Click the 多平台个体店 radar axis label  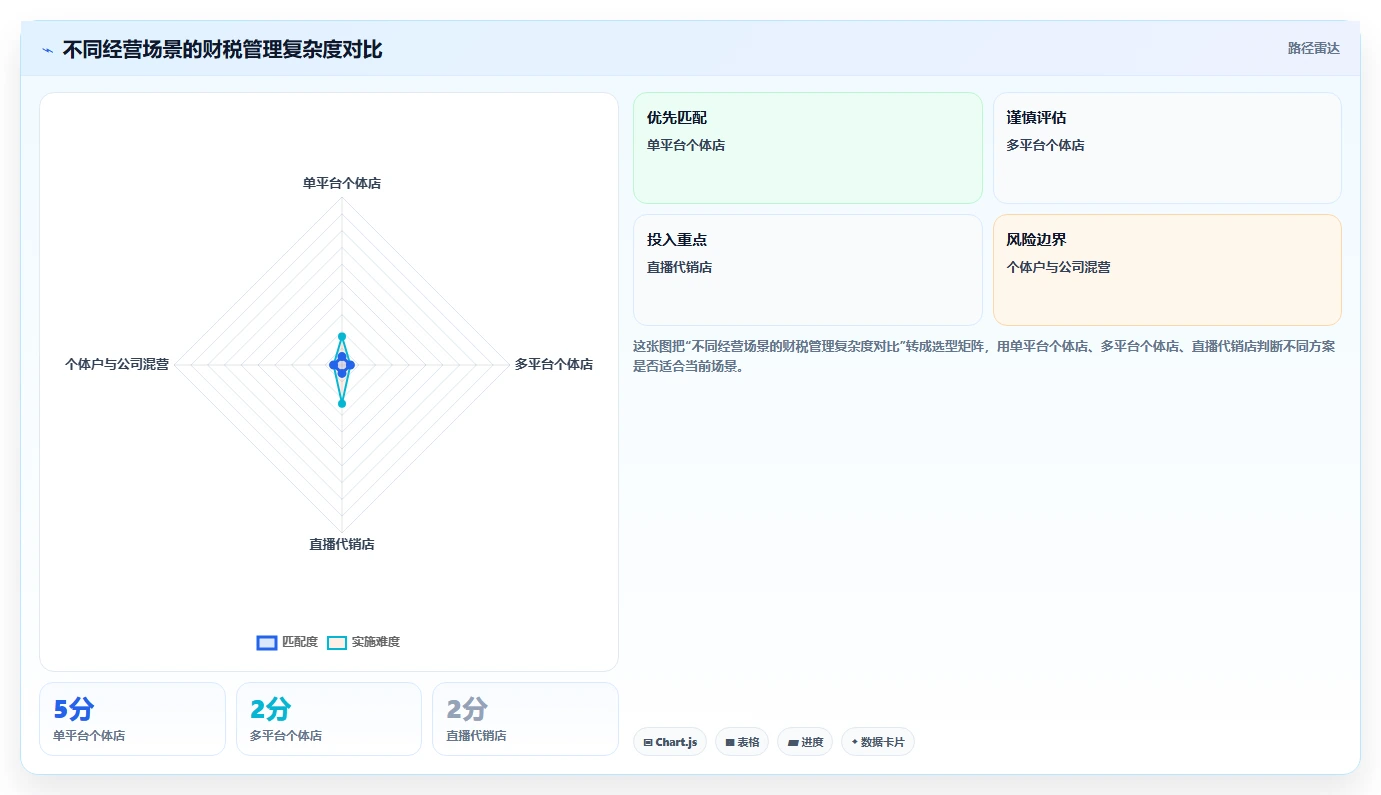[554, 365]
